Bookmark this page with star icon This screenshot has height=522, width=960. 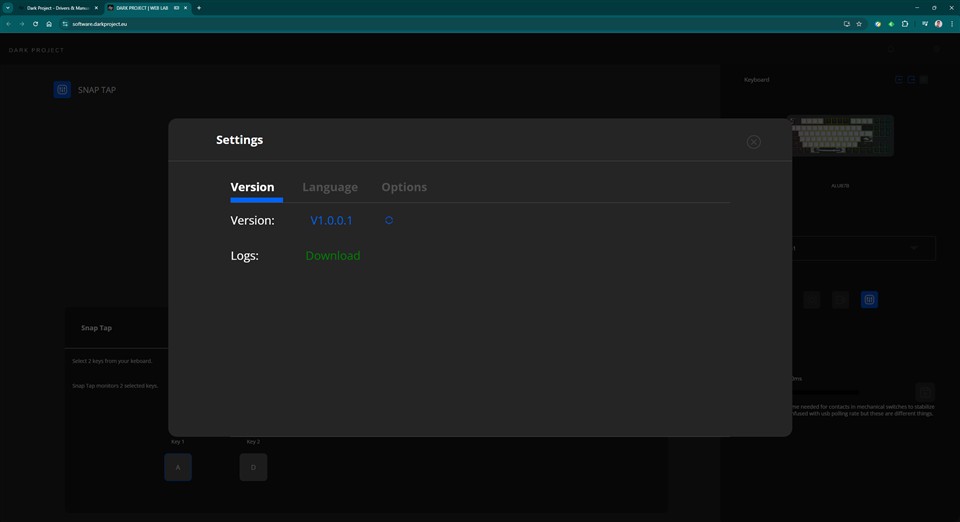(x=859, y=24)
